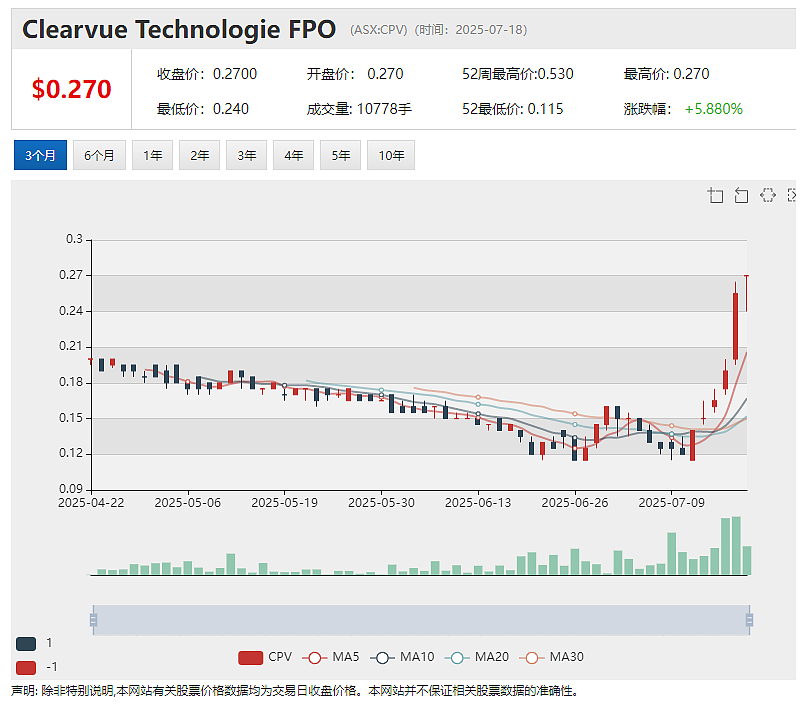
Task: Toggle the CPV candlestick series legend
Action: click(x=265, y=657)
